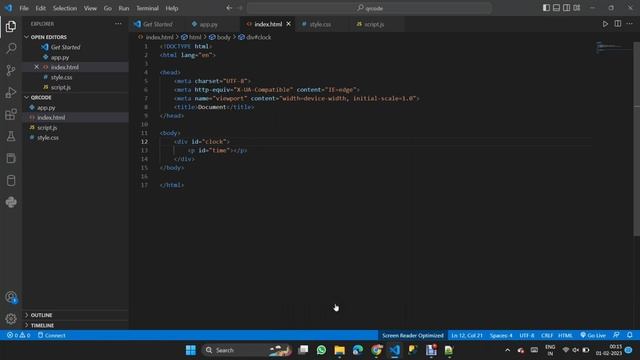Click the editor vertical scrollbar
This screenshot has width=640, height=360.
click(636, 139)
